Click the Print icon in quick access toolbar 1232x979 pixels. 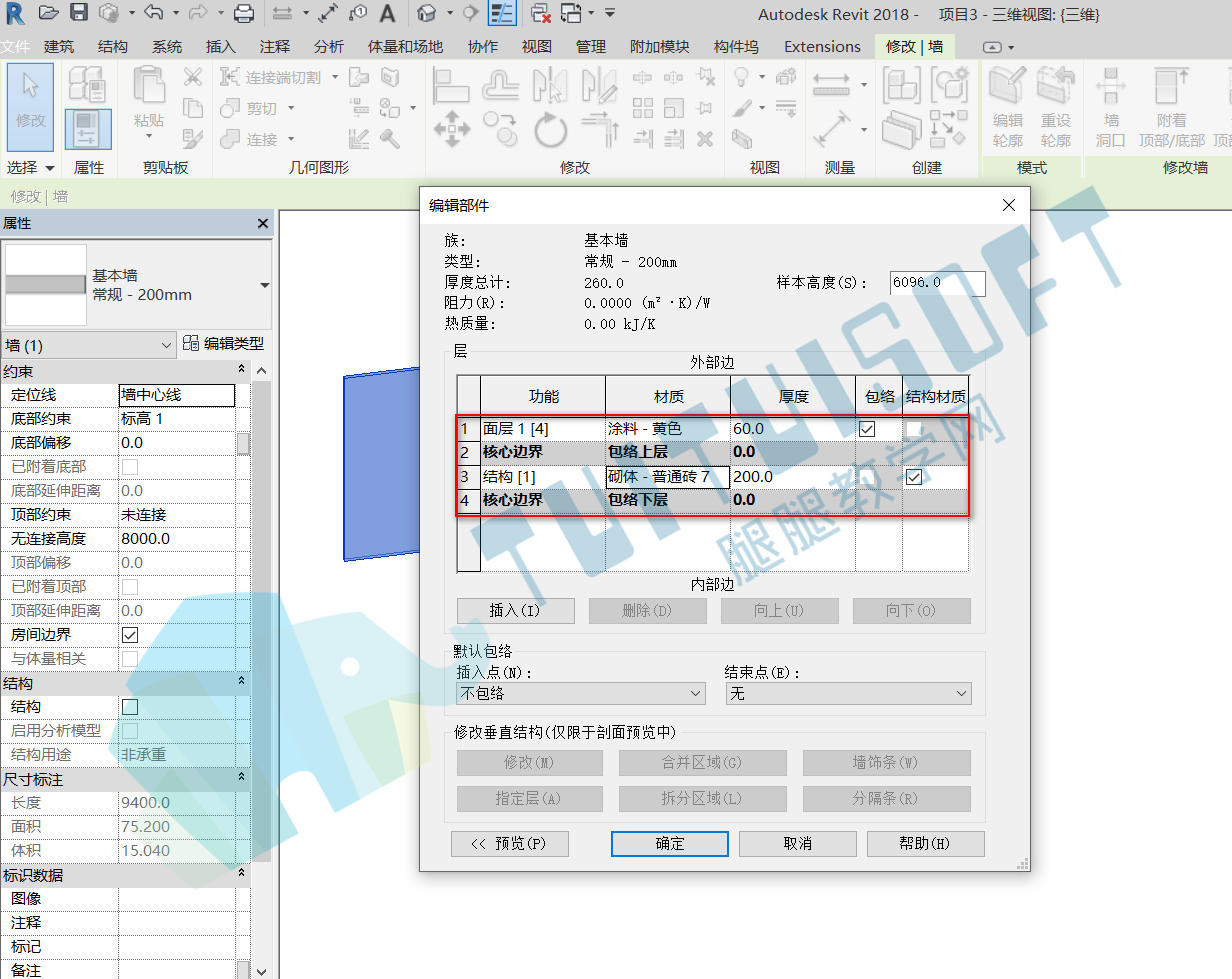[244, 13]
